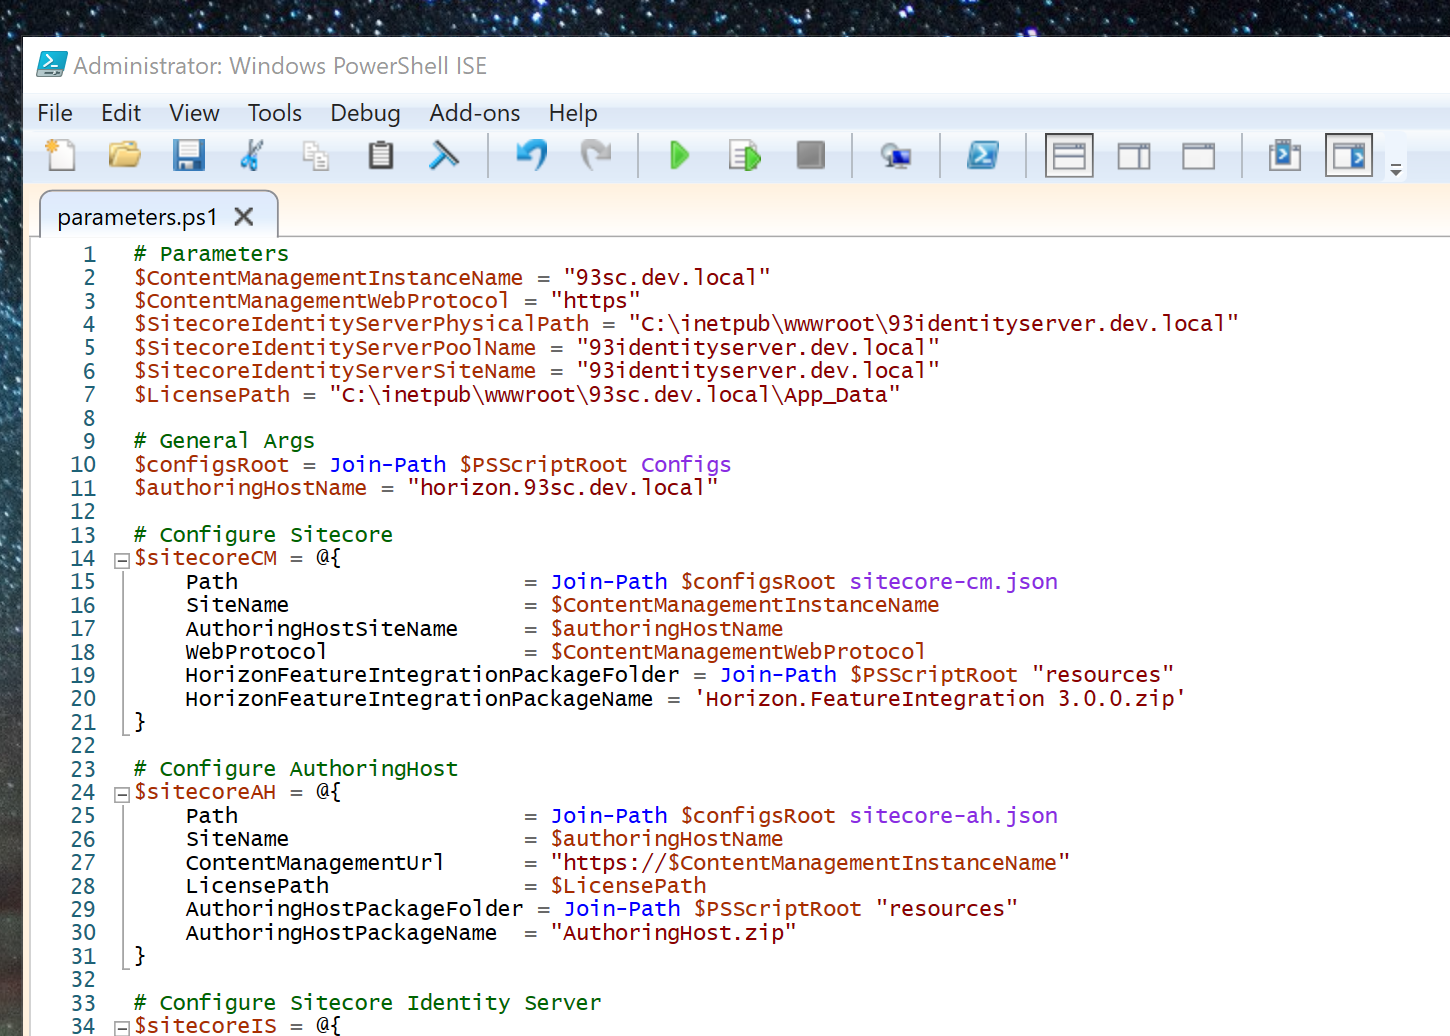Open the File menu
Viewport: 1450px width, 1036px height.
click(x=55, y=113)
